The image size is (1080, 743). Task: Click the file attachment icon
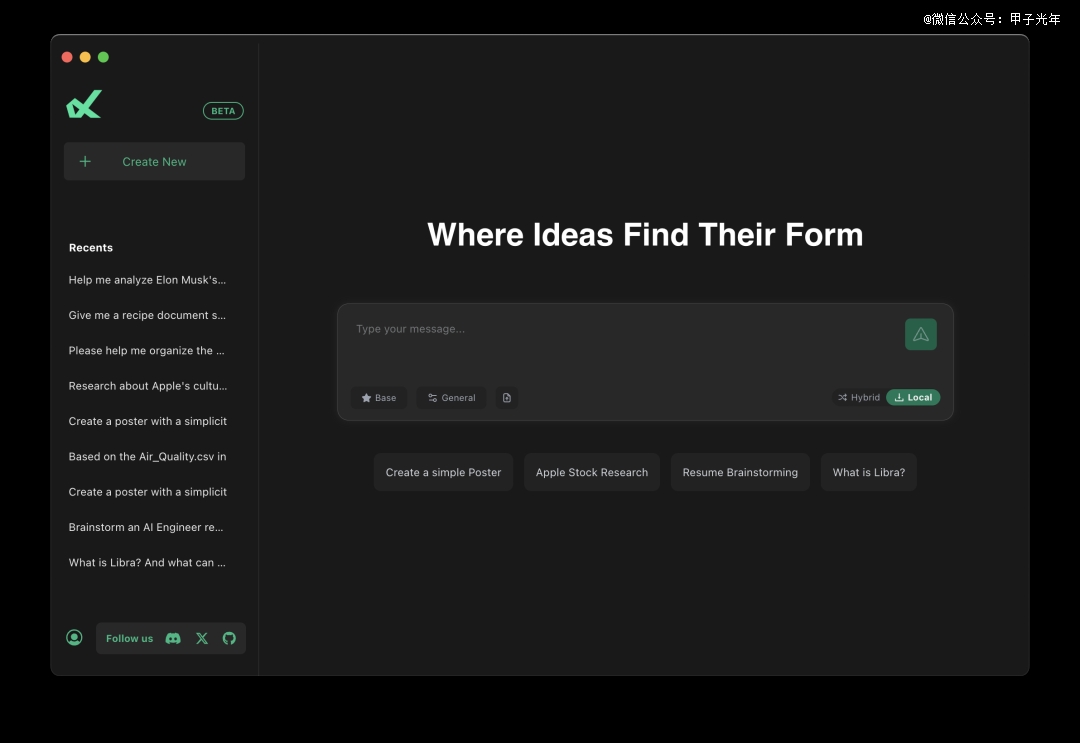pos(507,398)
